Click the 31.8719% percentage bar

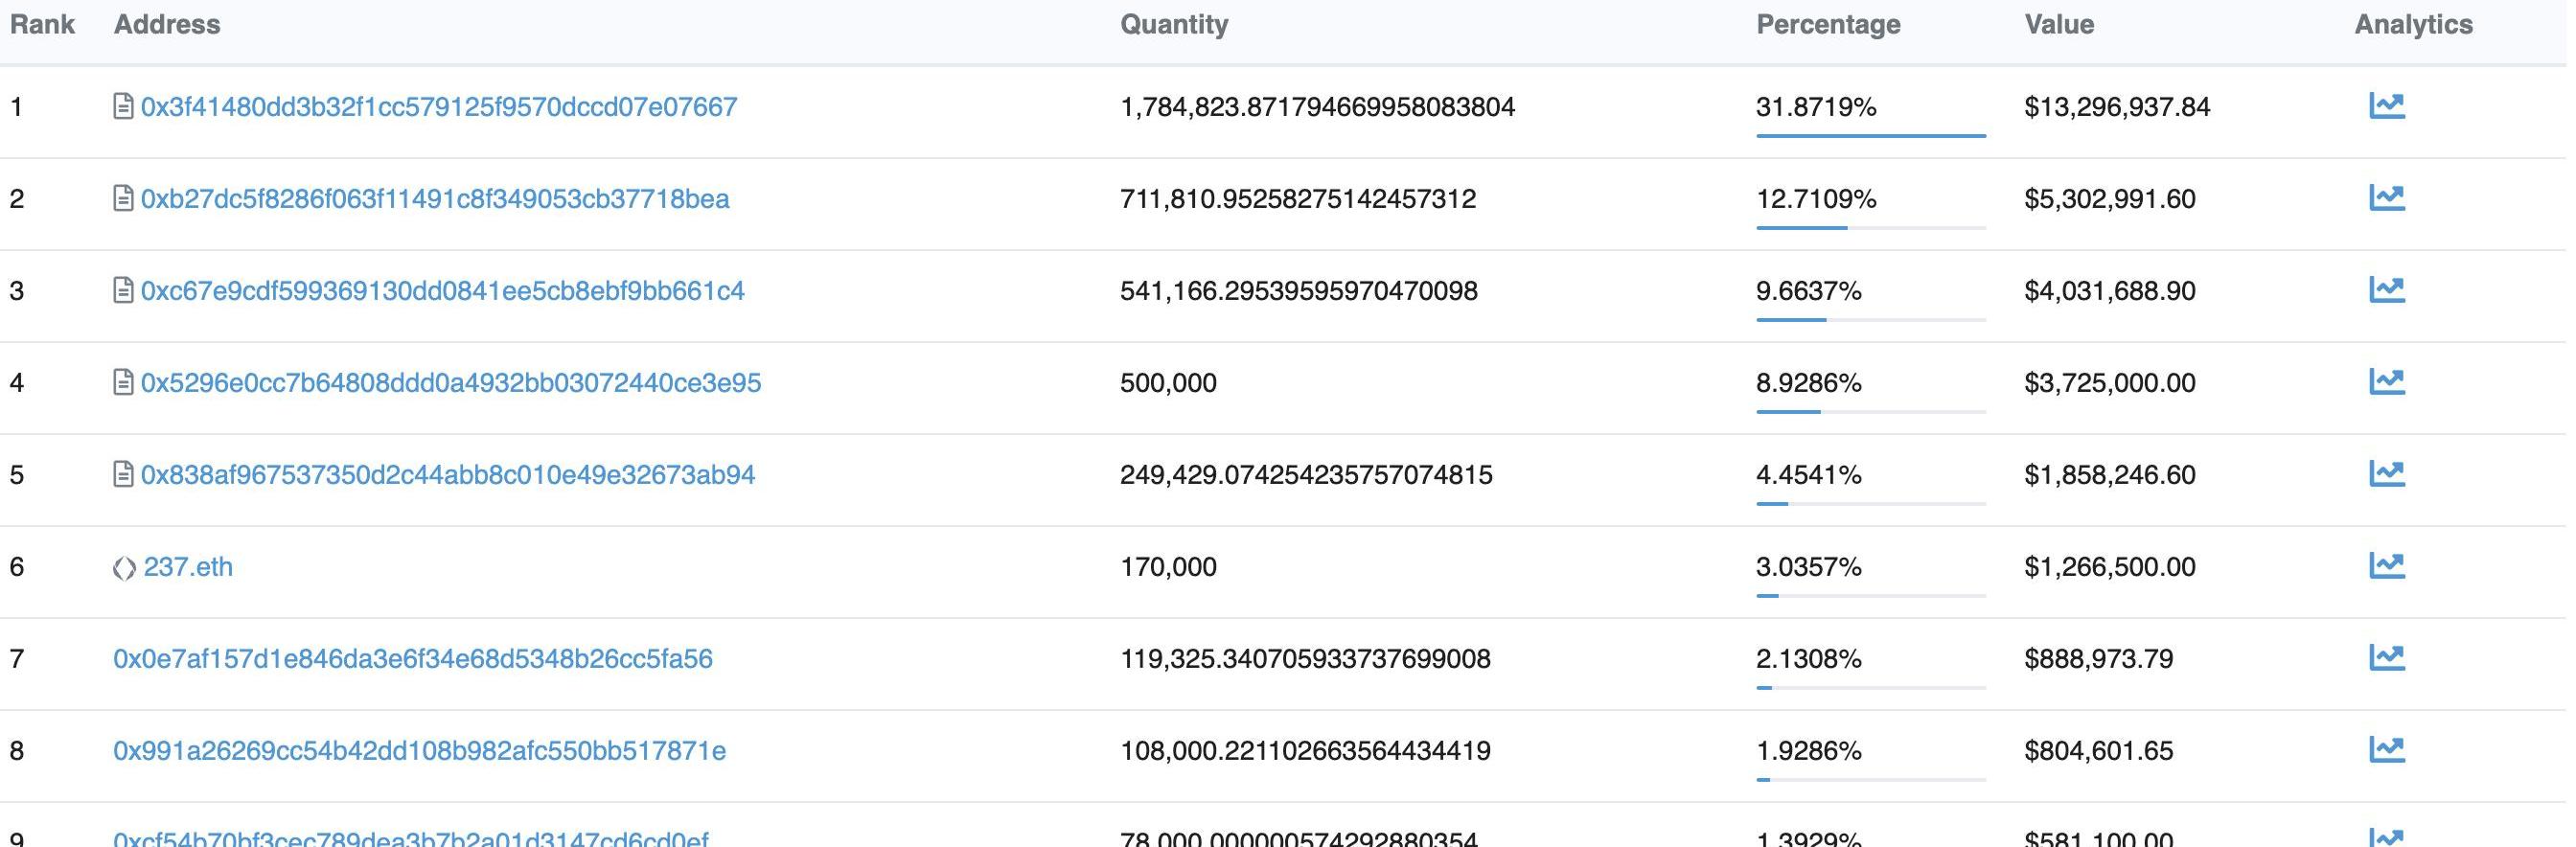1870,135
